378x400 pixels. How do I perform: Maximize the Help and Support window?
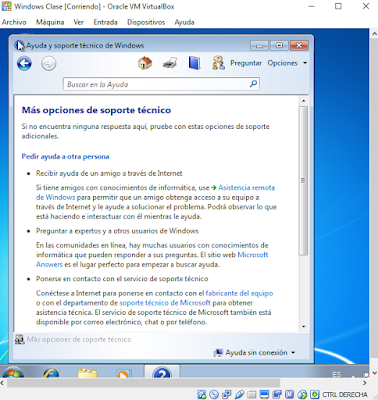pos(279,45)
